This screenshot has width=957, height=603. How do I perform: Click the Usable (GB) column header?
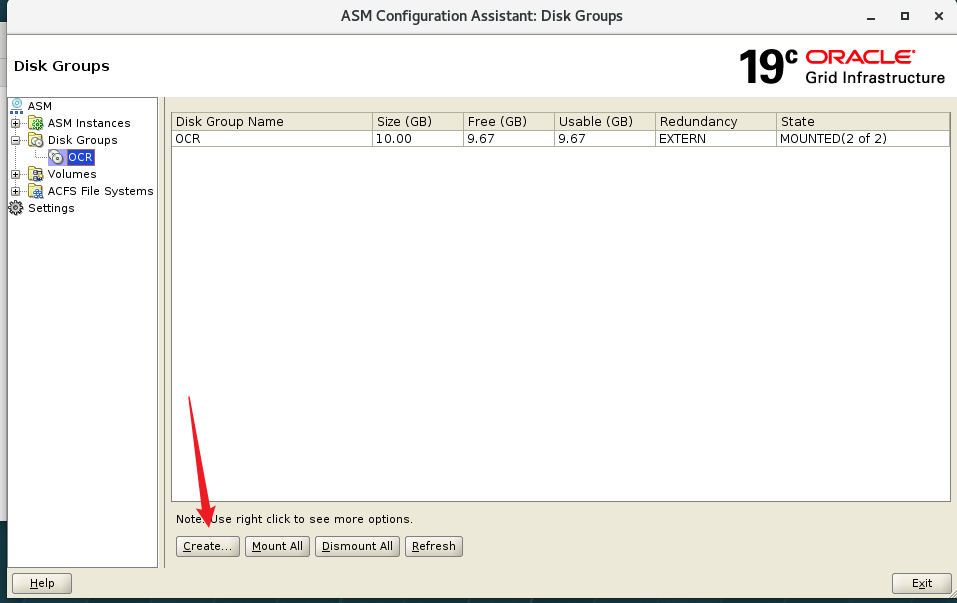(x=605, y=121)
